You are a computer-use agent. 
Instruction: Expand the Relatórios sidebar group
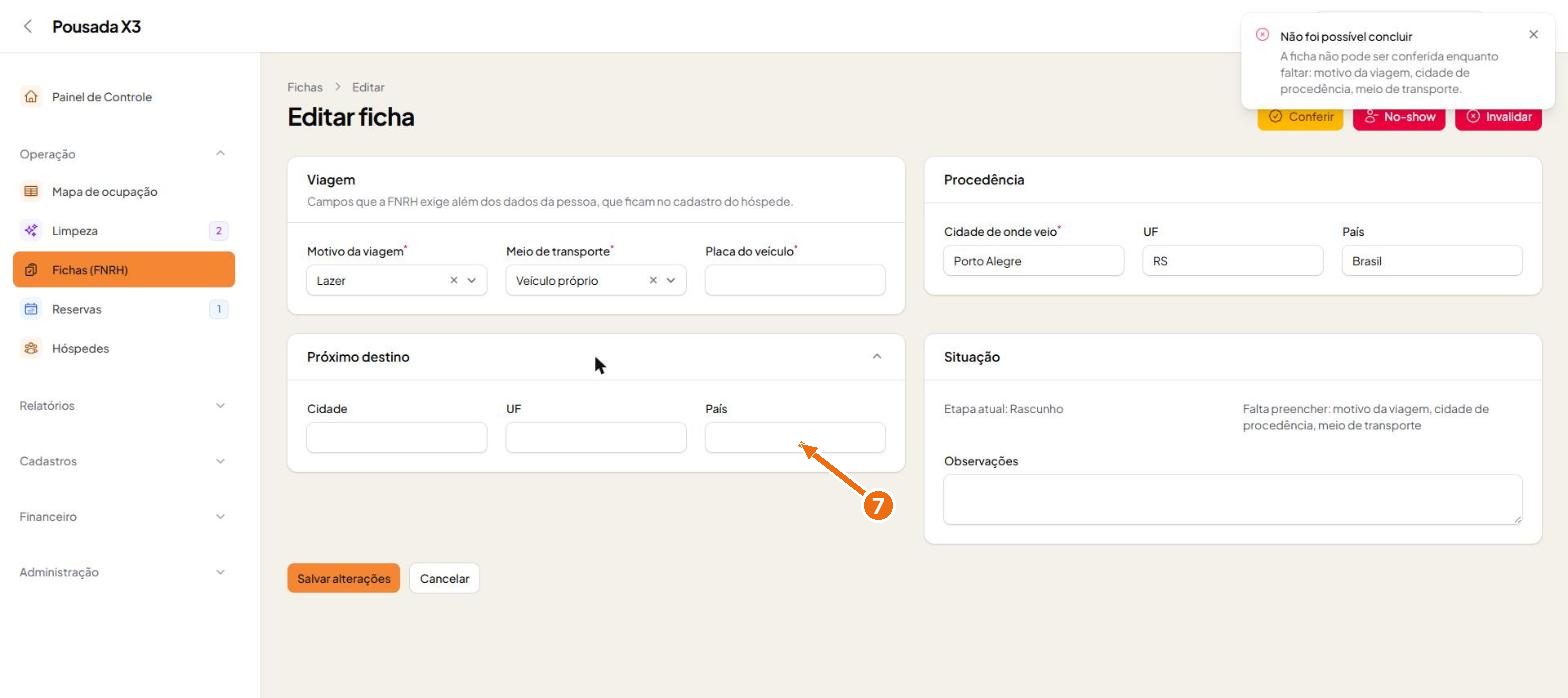coord(220,406)
